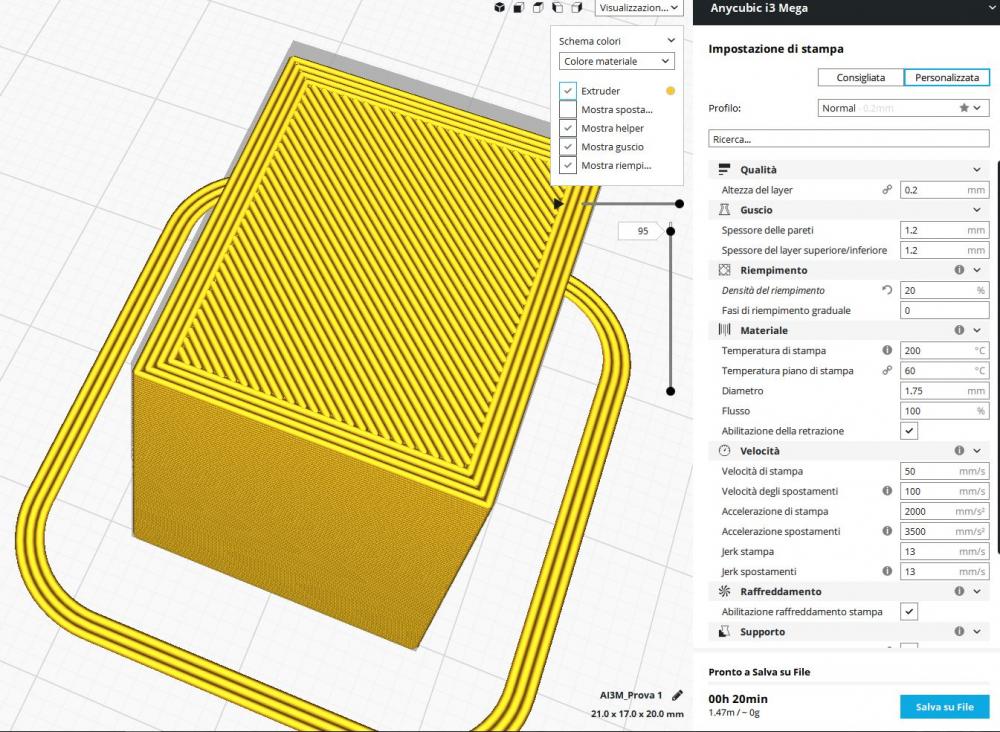The width and height of the screenshot is (1000, 732).
Task: Open the Profilo Normal dropdown
Action: (x=902, y=108)
